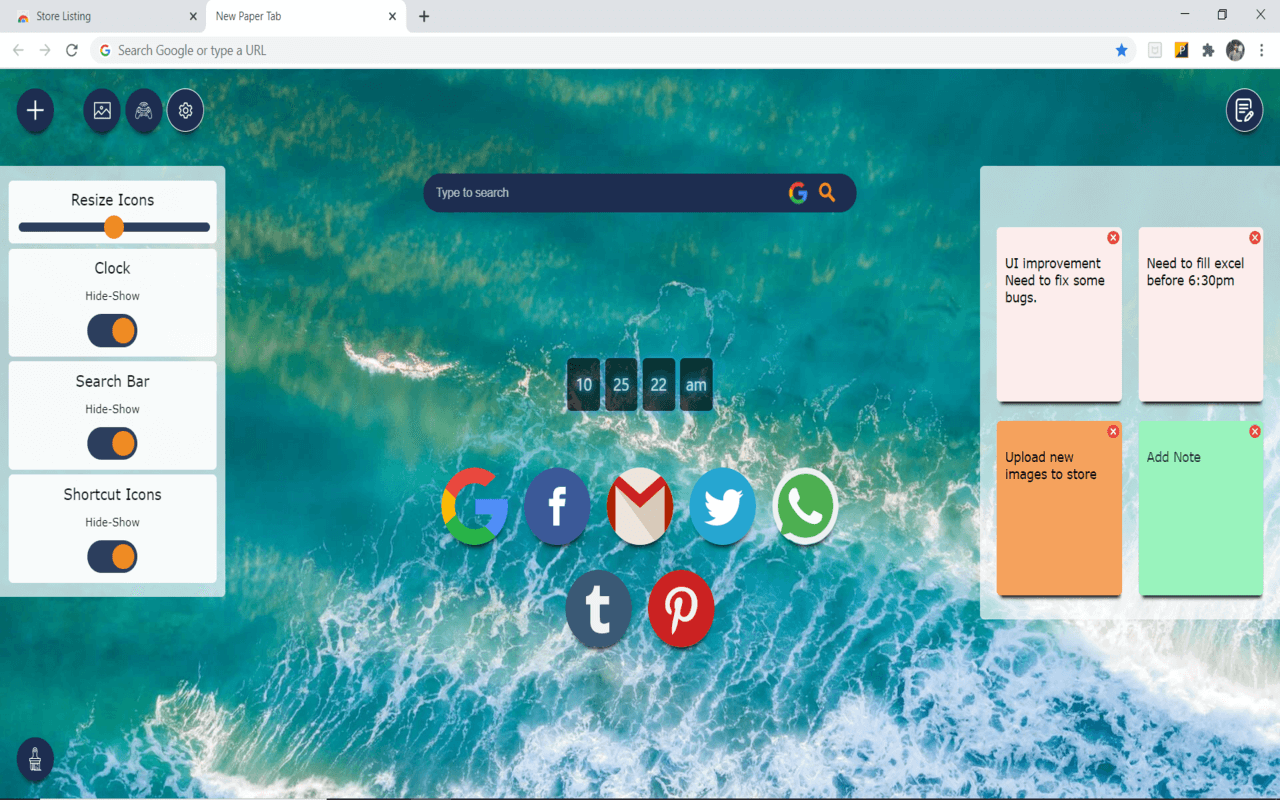Open the WhatsApp shortcut icon

coord(805,506)
